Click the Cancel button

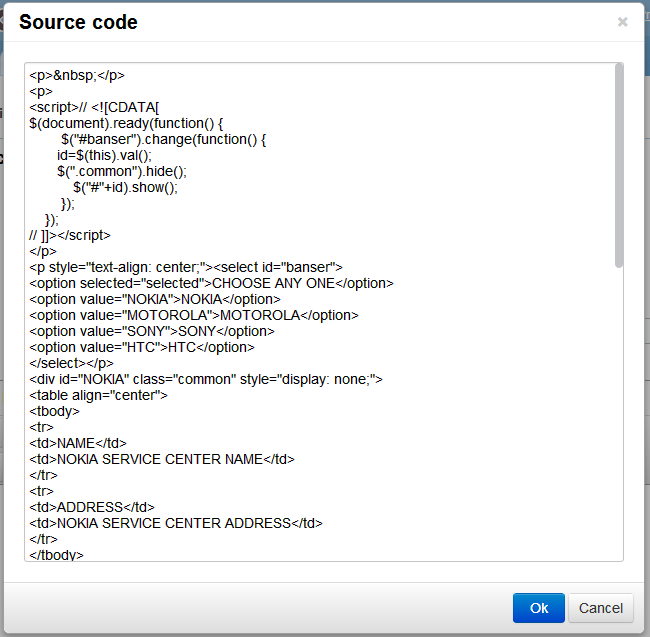[x=600, y=608]
